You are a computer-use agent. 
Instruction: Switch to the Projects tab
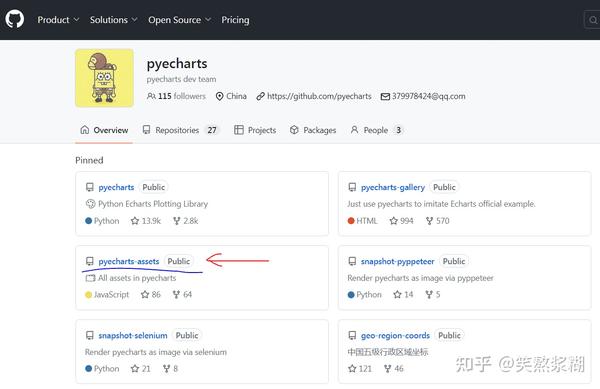coord(255,130)
